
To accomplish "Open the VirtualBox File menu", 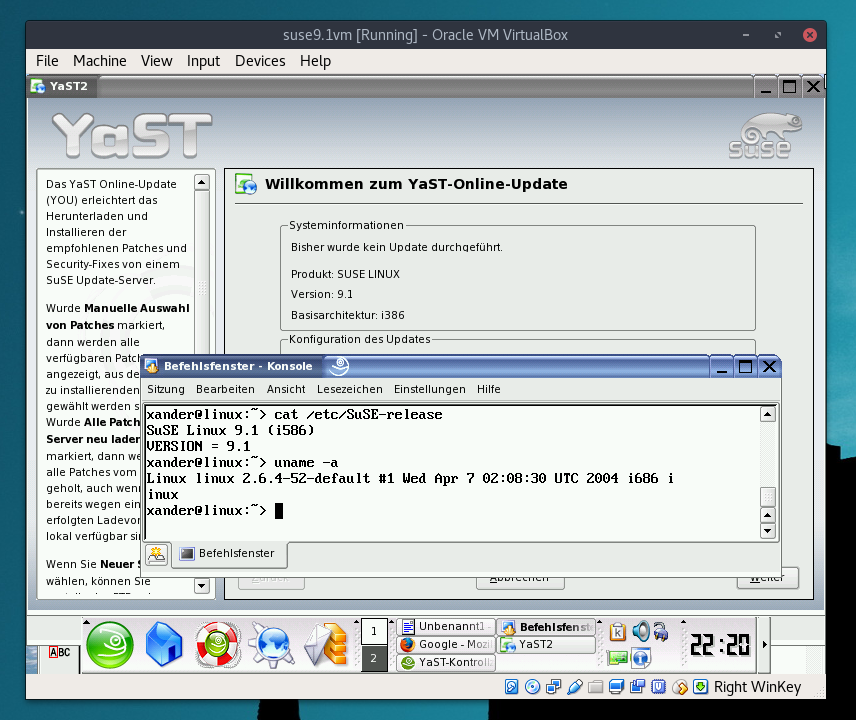I will 47,61.
